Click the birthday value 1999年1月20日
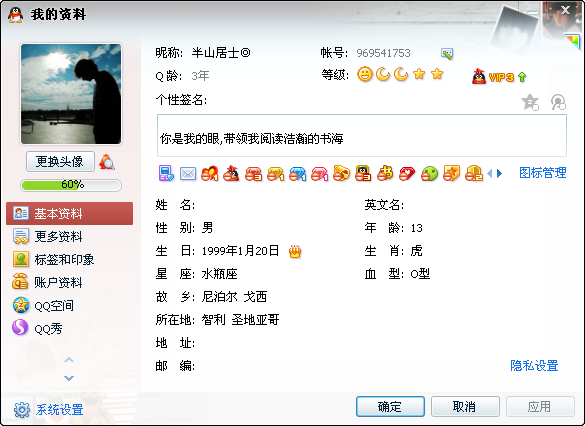This screenshot has height=426, width=585. pos(240,251)
